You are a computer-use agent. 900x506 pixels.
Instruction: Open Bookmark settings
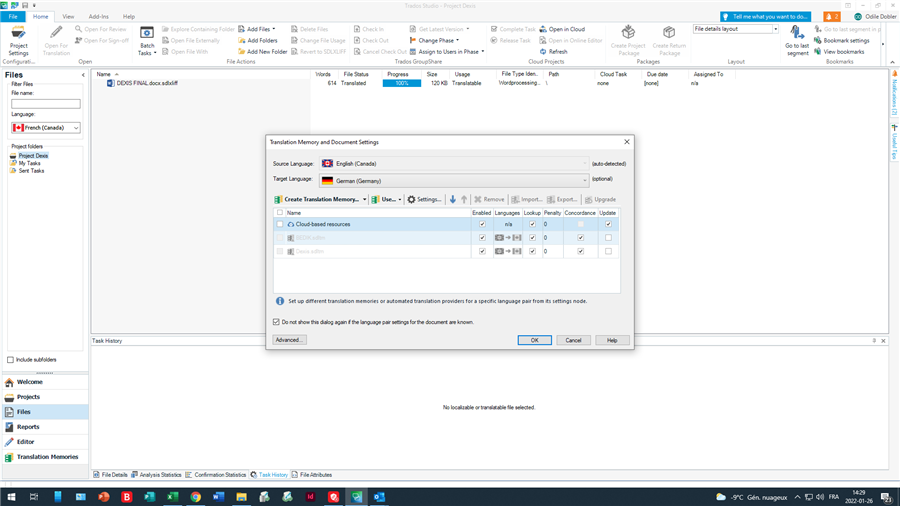(x=842, y=41)
